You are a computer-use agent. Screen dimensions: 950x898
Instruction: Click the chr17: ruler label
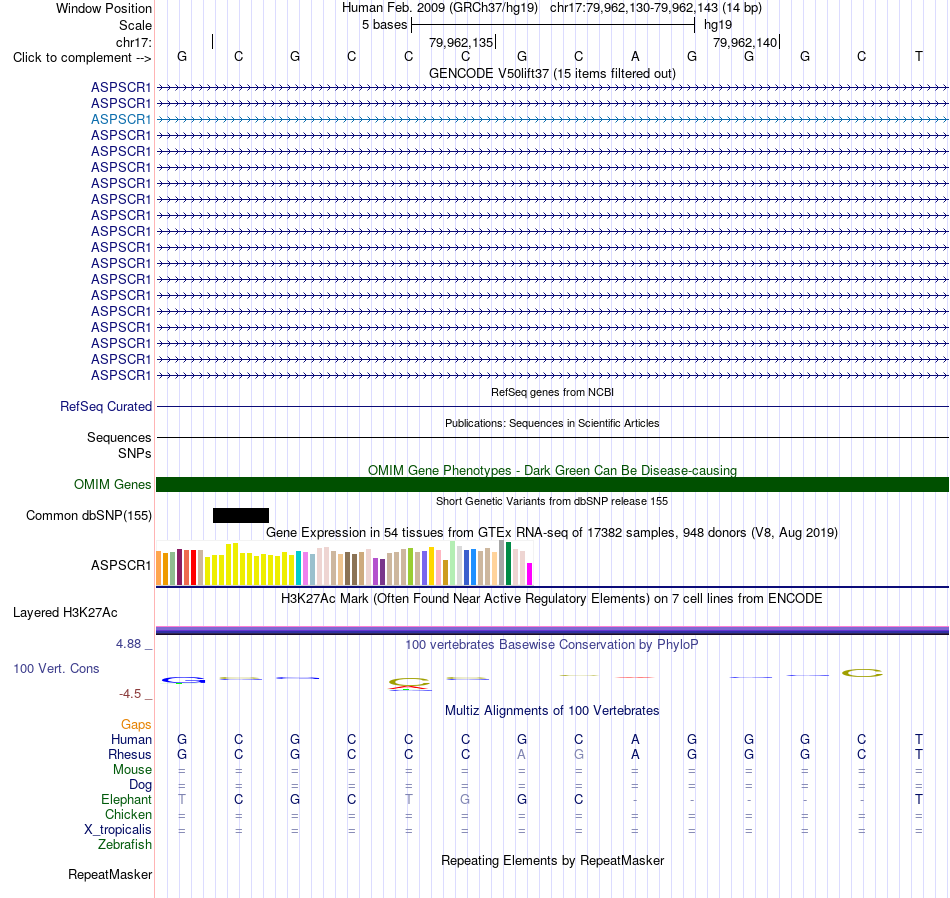click(x=133, y=42)
